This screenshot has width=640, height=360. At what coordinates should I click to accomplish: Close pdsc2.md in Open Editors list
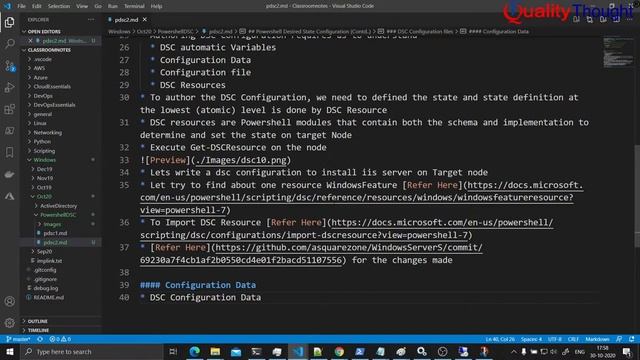click(x=30, y=41)
